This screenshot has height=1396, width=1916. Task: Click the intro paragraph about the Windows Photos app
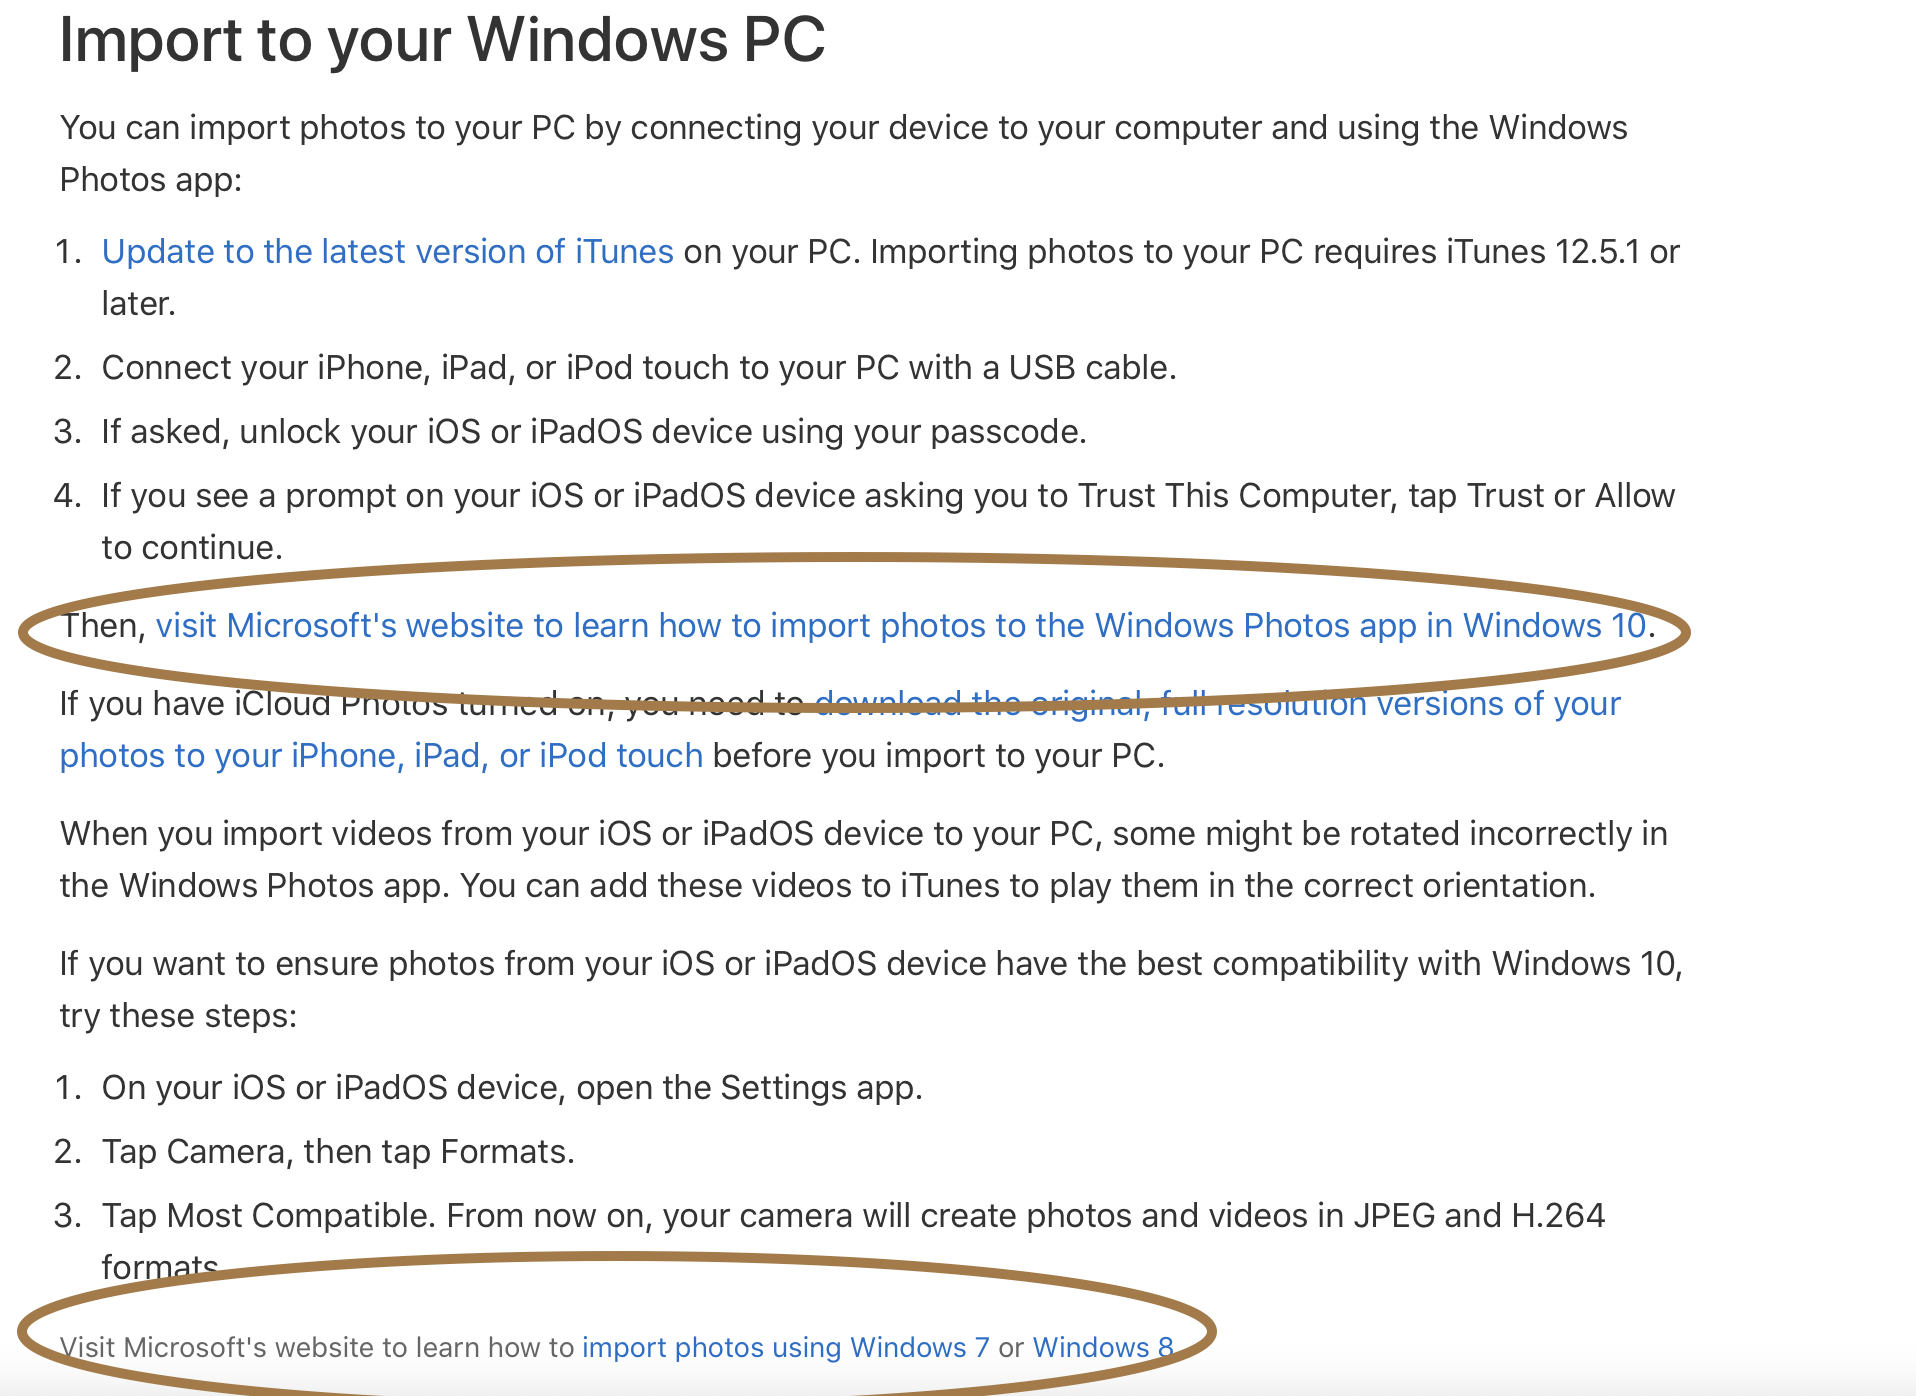click(x=843, y=129)
